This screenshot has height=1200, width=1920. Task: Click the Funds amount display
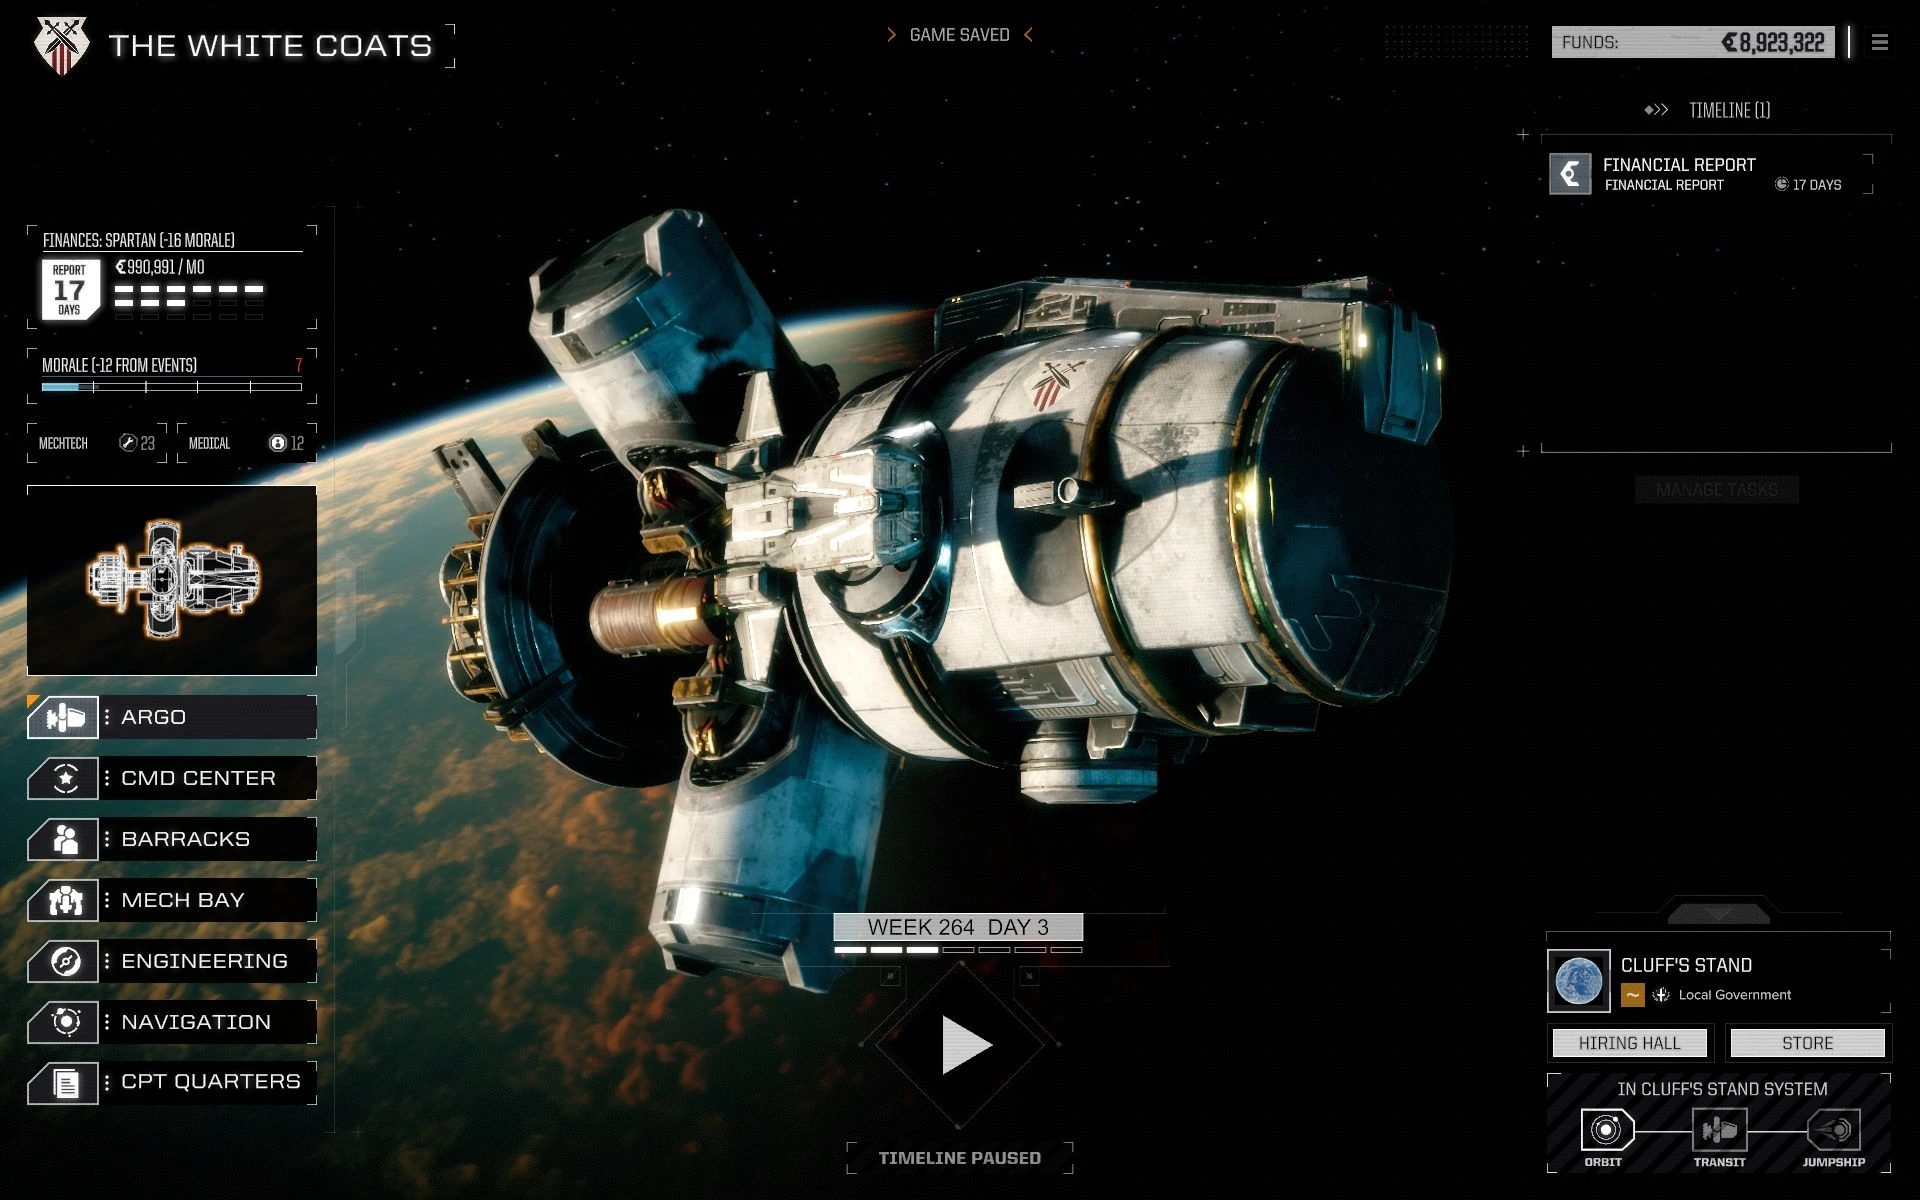[1693, 43]
